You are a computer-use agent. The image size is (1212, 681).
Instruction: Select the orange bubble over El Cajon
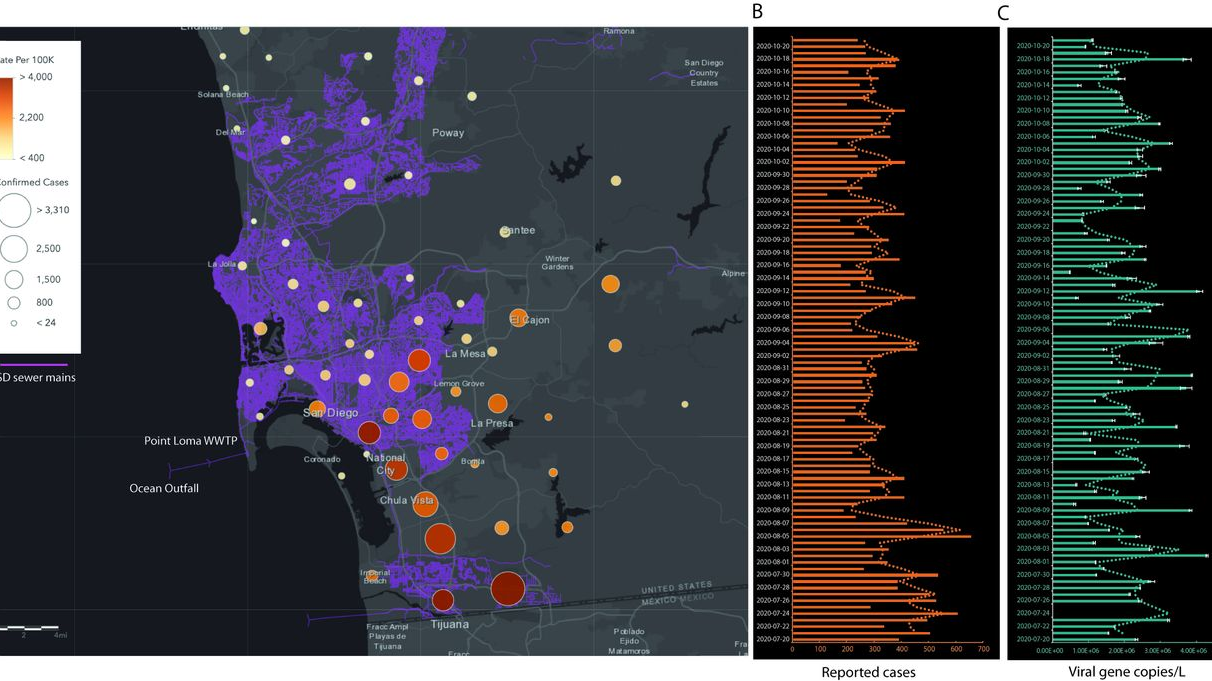coord(519,320)
